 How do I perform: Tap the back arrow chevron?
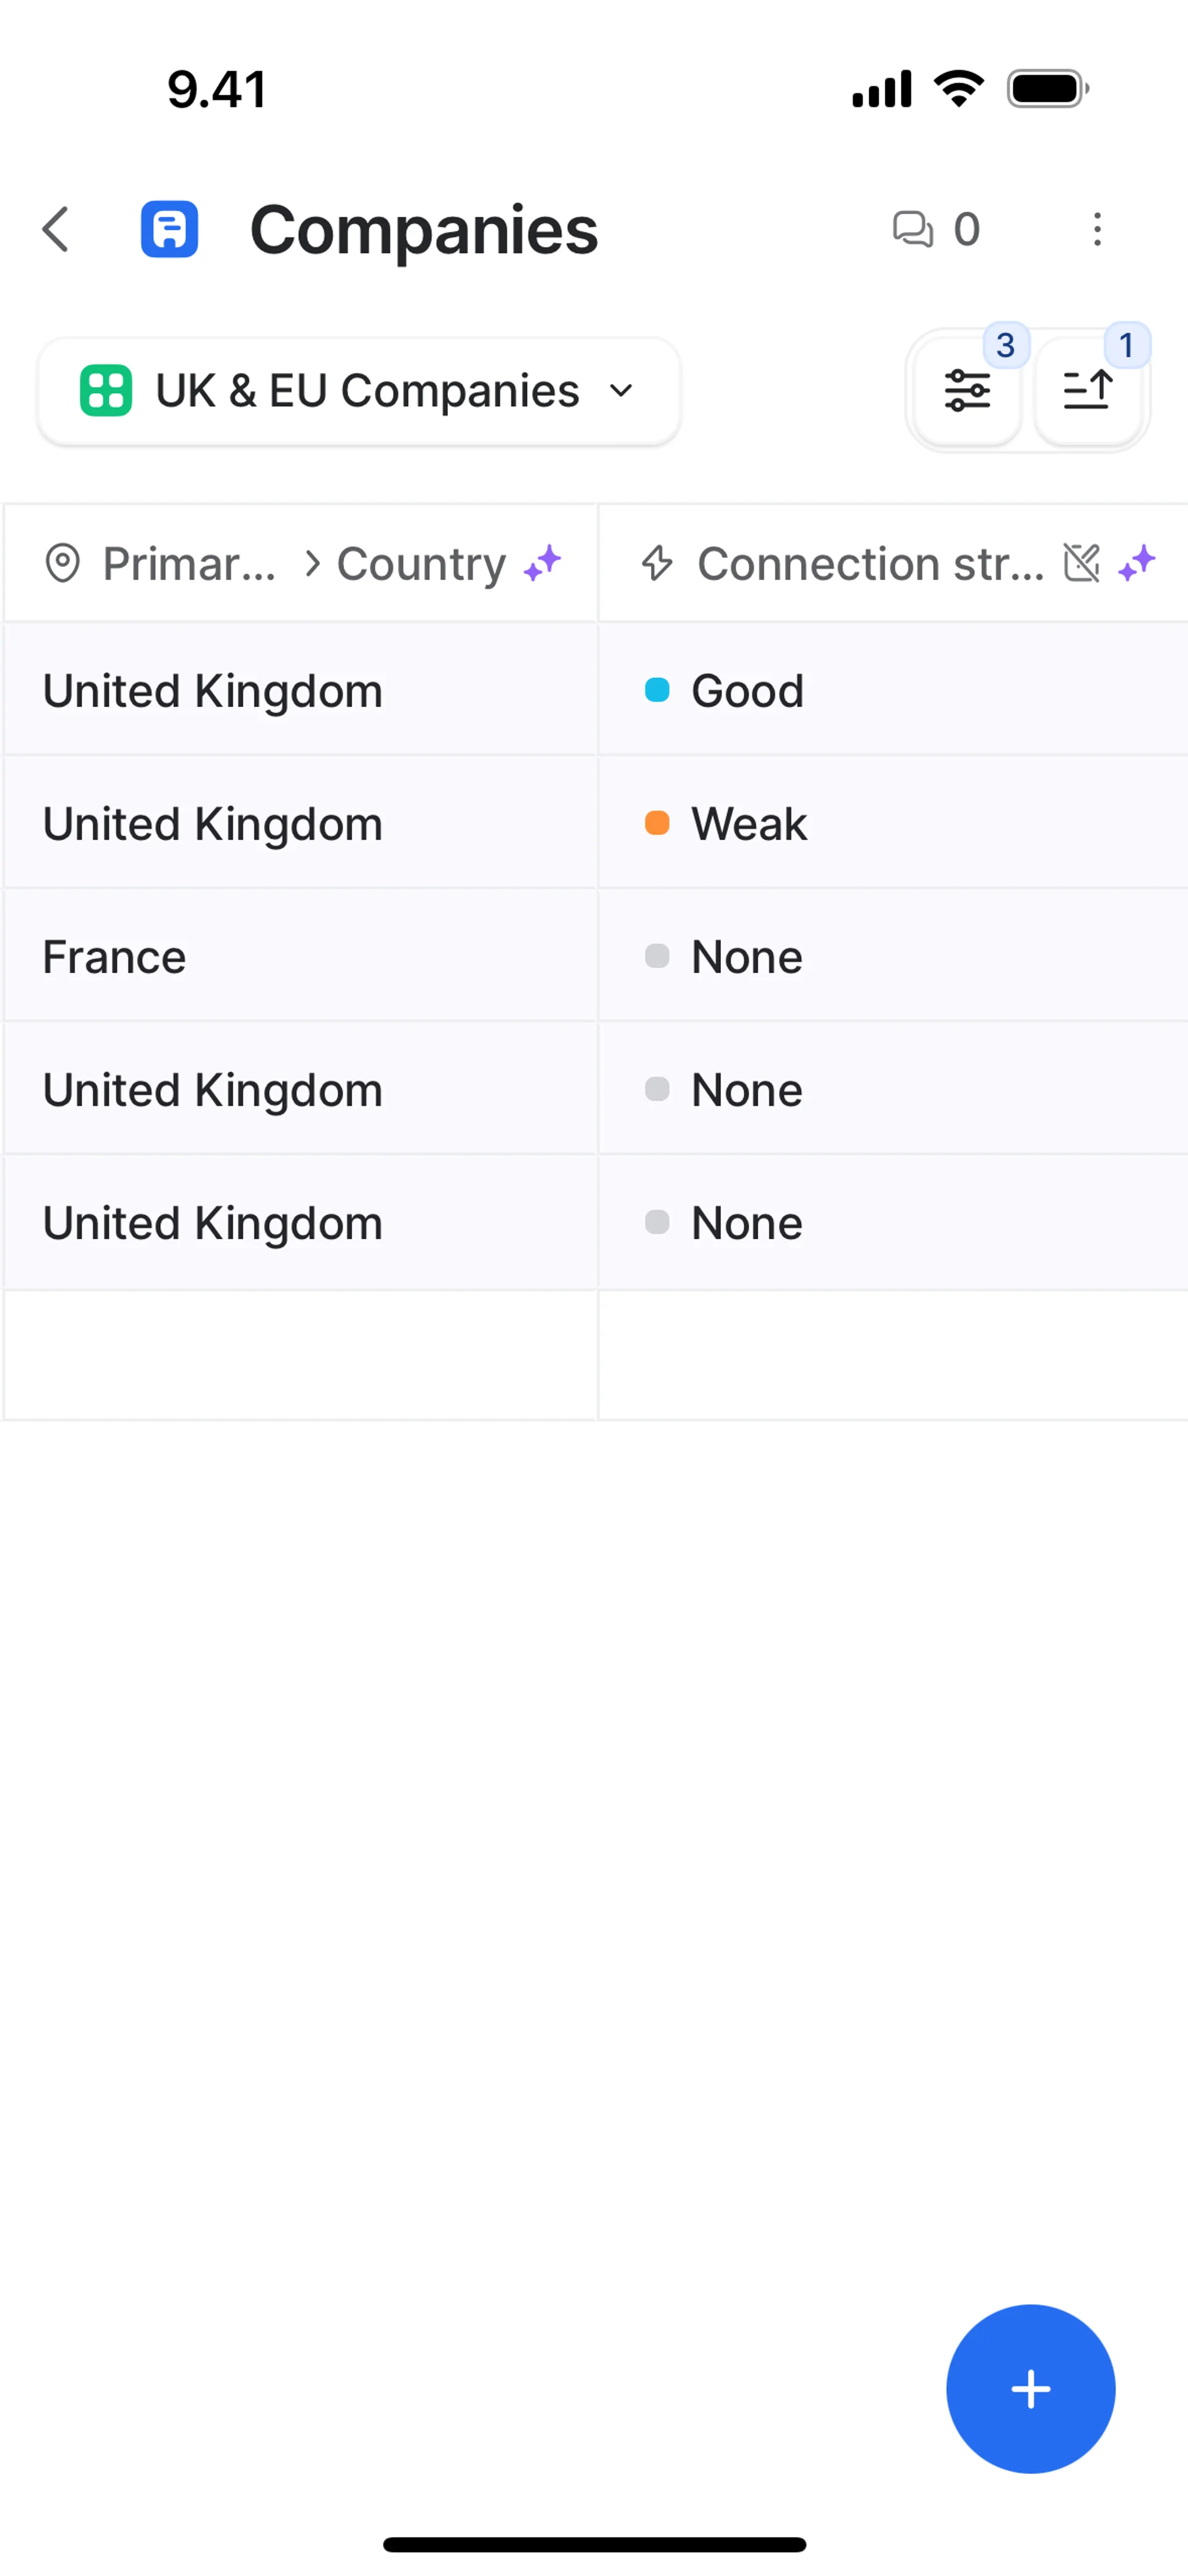(56, 230)
